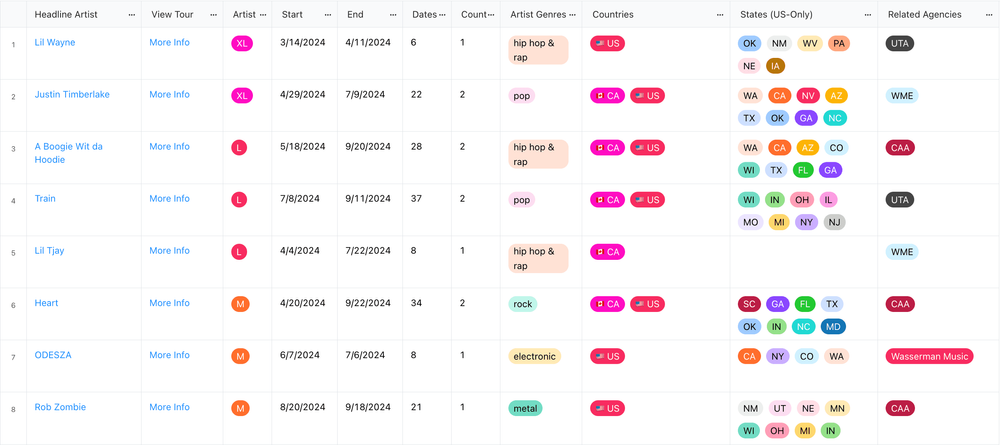Open the Rob Zombie artist link
Viewport: 1000px width, 445px height.
[60, 407]
